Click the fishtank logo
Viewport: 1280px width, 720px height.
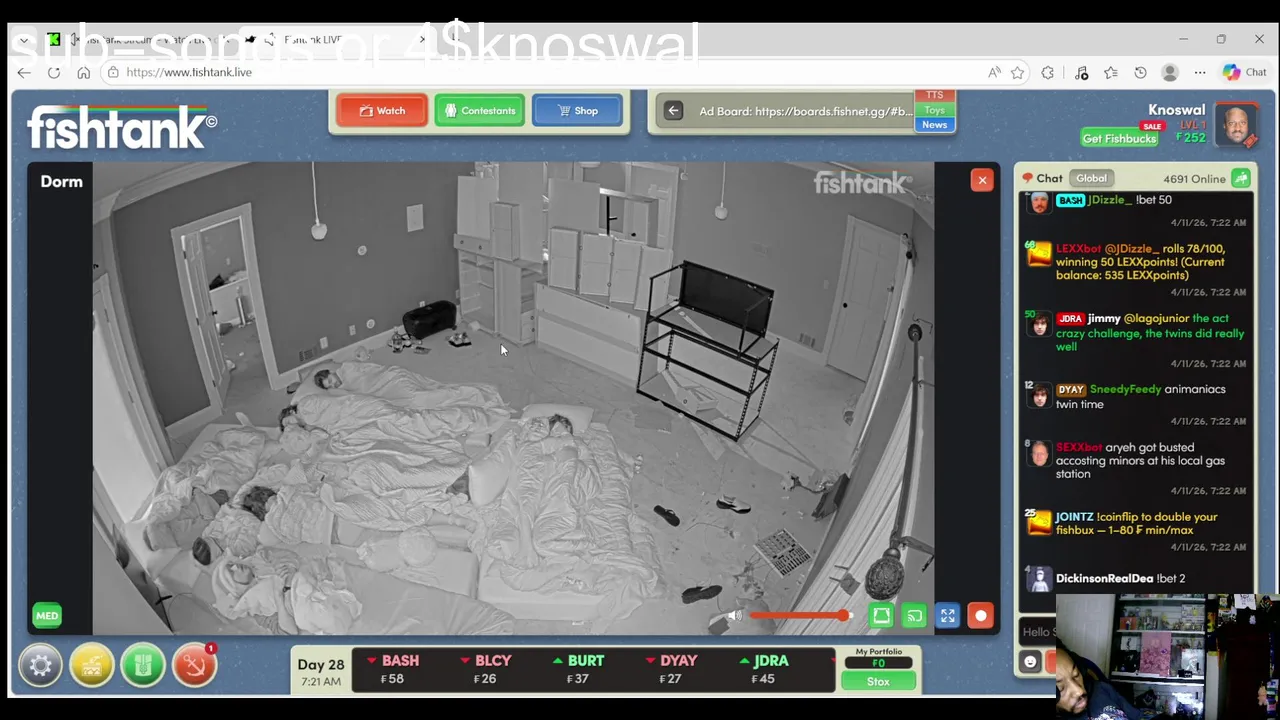(x=121, y=127)
